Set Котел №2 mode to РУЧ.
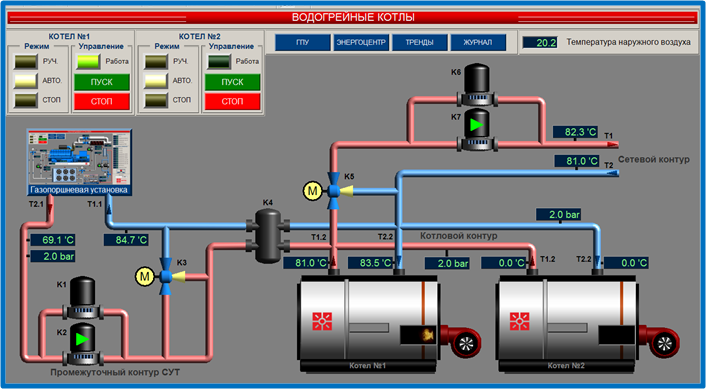The width and height of the screenshot is (706, 389). coord(156,62)
